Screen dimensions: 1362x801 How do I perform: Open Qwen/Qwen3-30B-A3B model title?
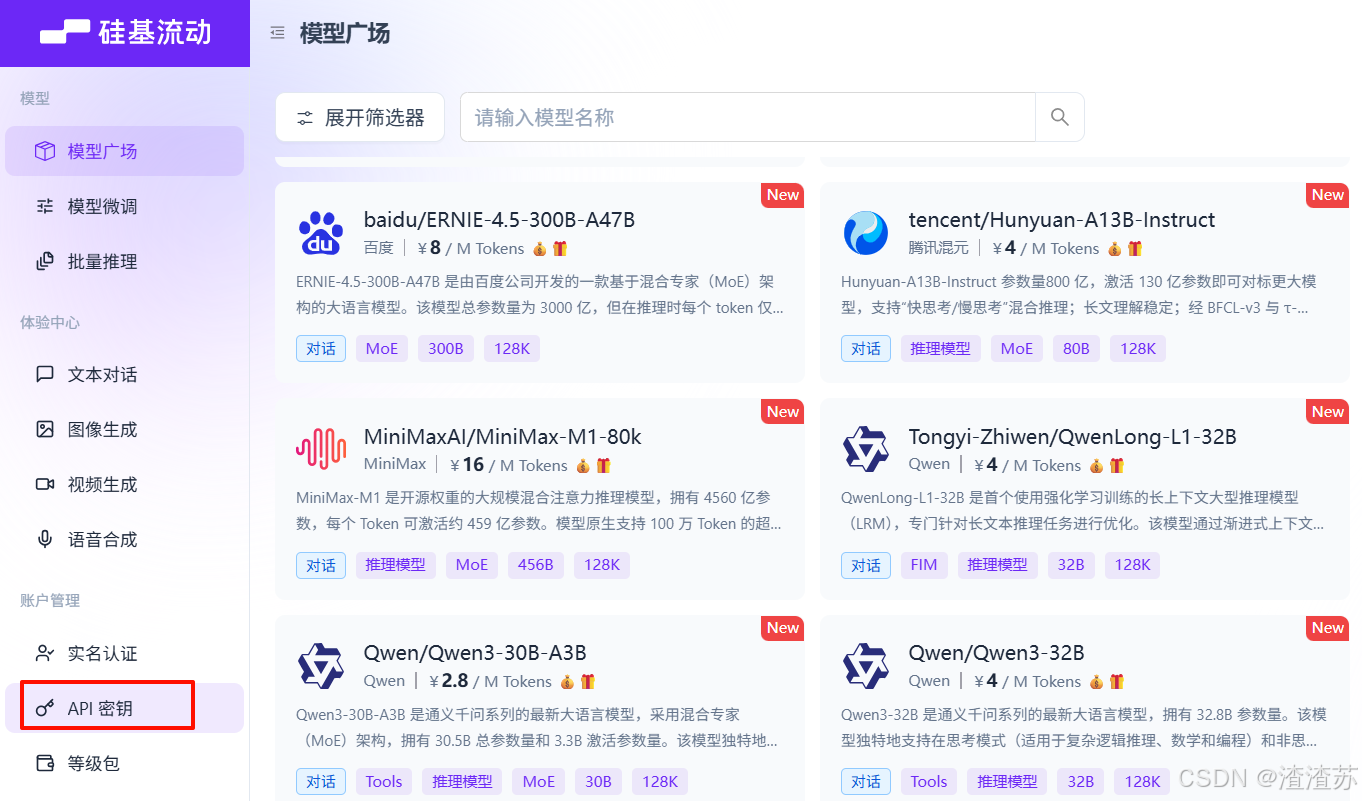(x=475, y=653)
